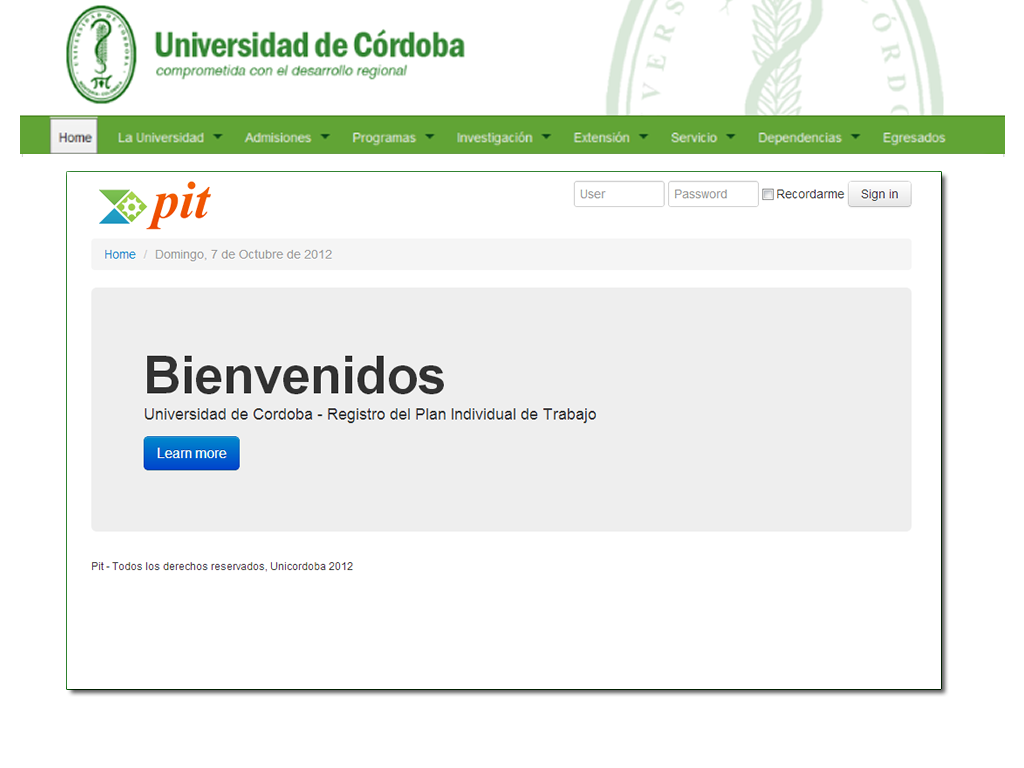Viewport: 1024px width, 768px height.
Task: Select the Home tab in navigation bar
Action: pyautogui.click(x=75, y=138)
